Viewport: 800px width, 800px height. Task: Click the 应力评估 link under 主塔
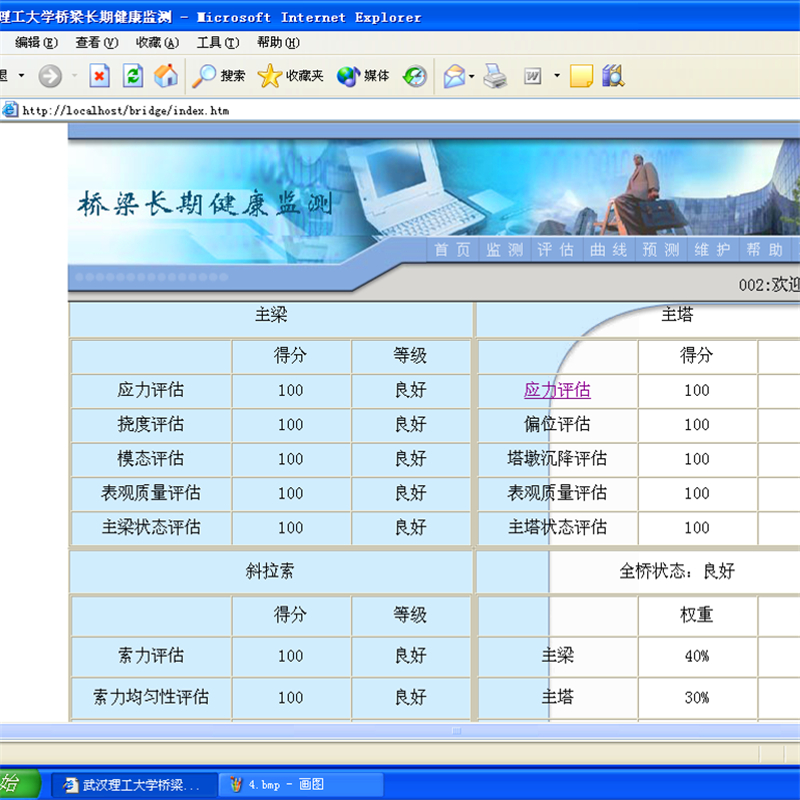click(x=557, y=390)
